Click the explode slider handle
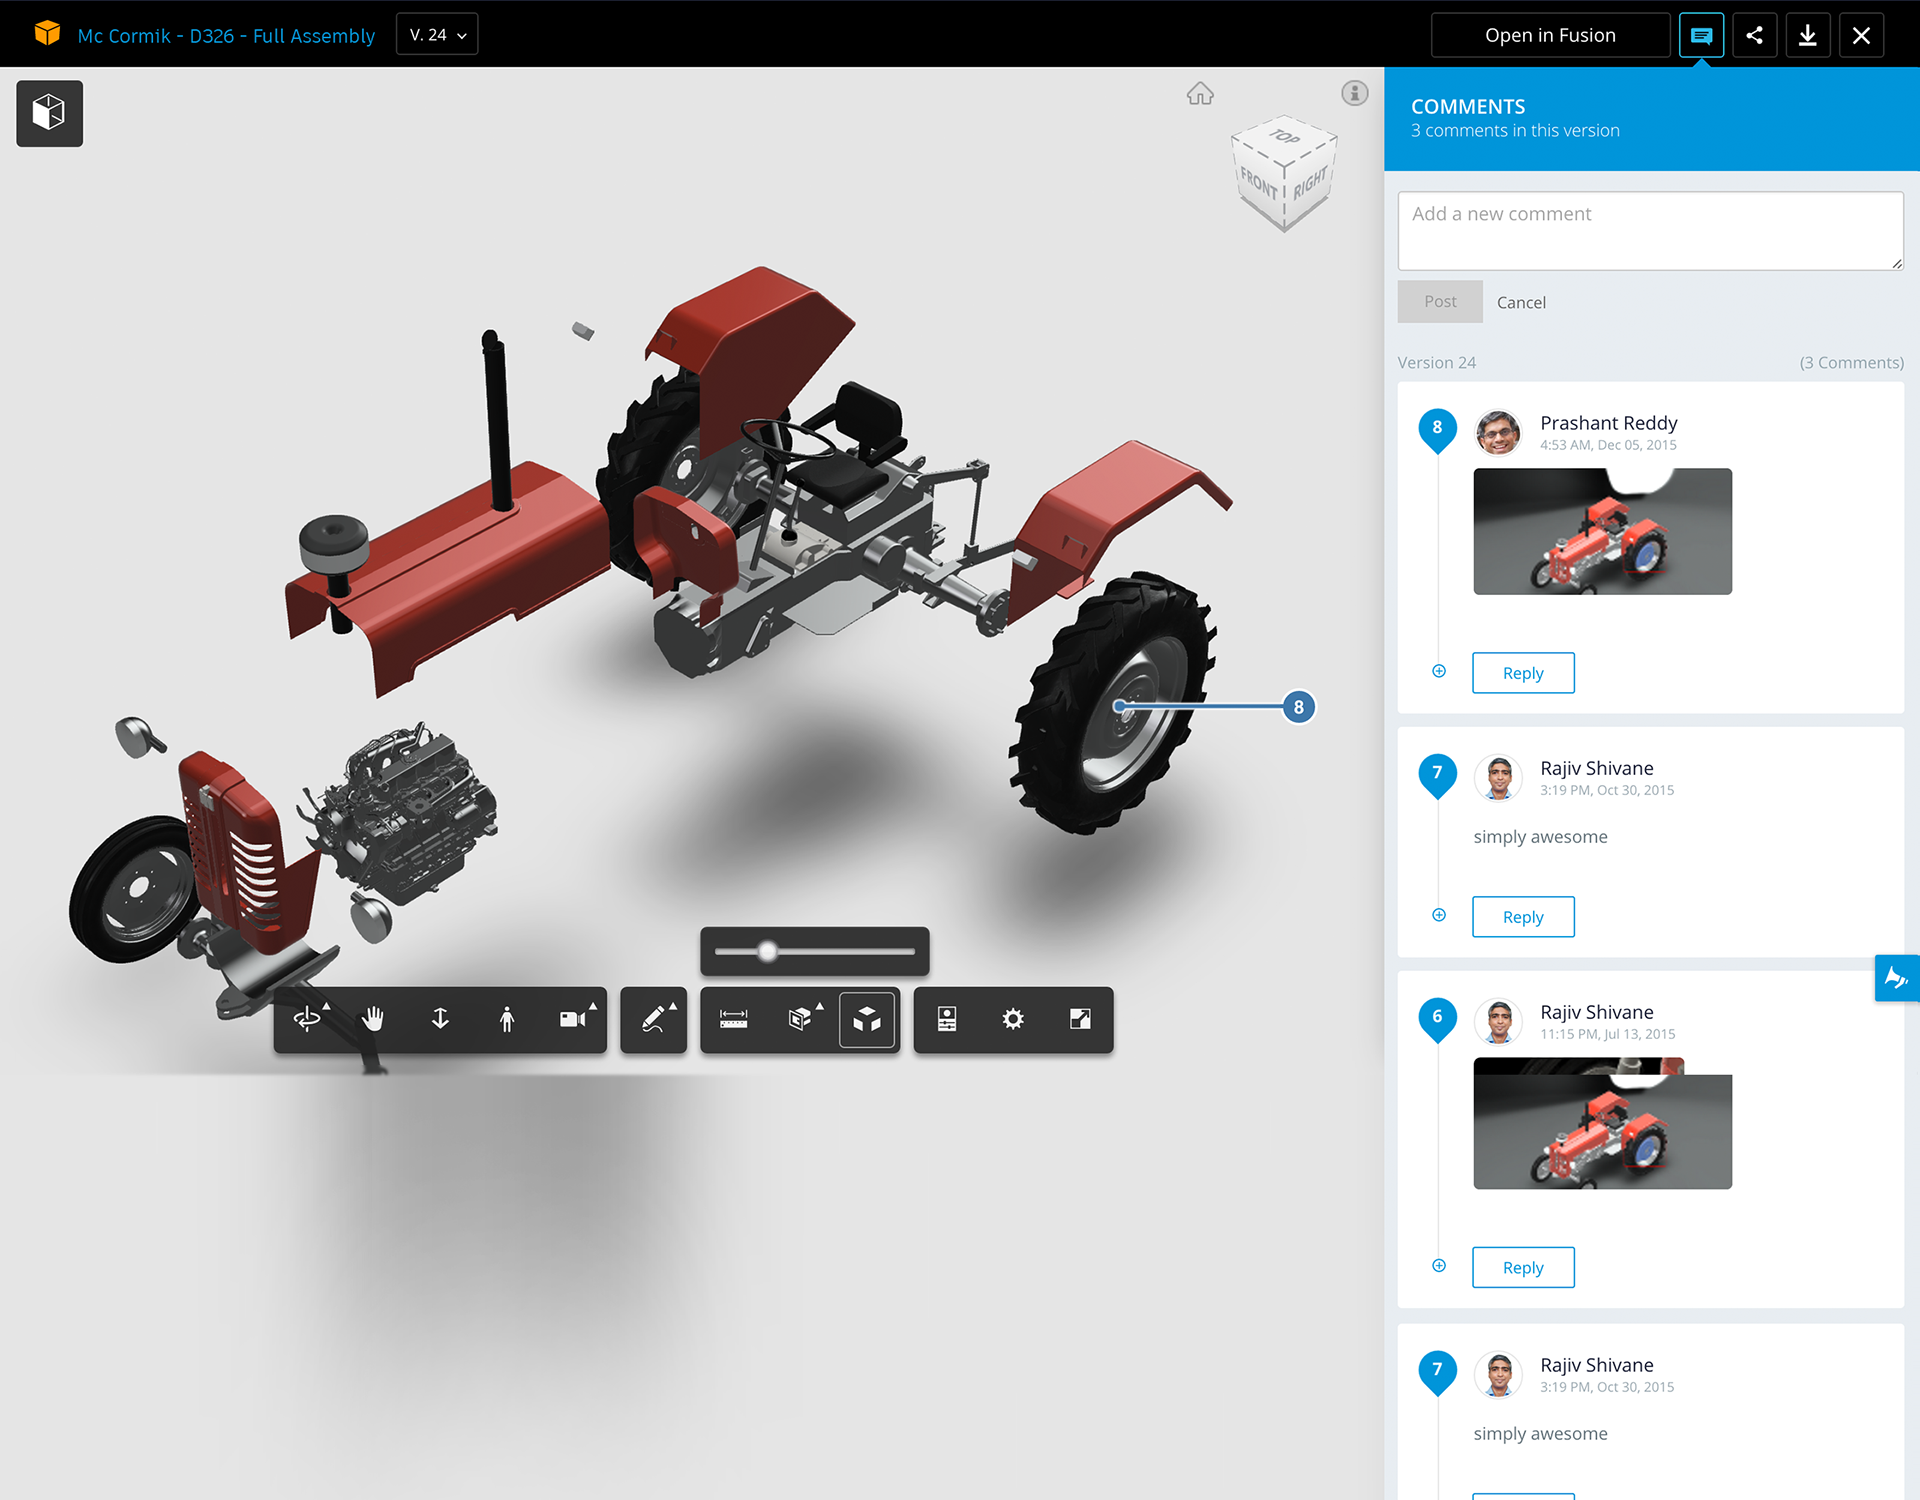This screenshot has width=1920, height=1500. coord(767,951)
